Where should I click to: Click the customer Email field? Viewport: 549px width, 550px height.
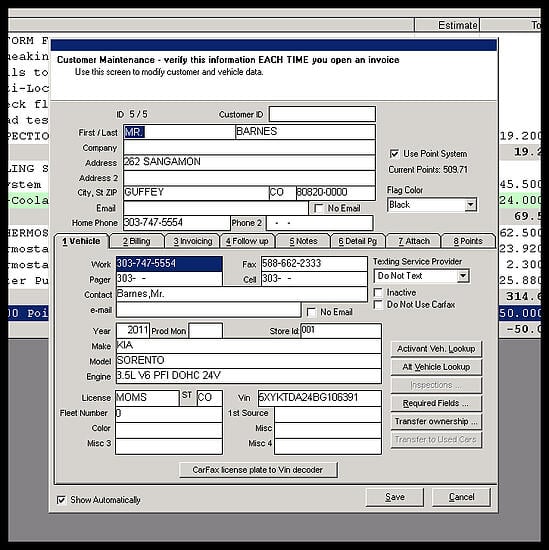coord(216,208)
